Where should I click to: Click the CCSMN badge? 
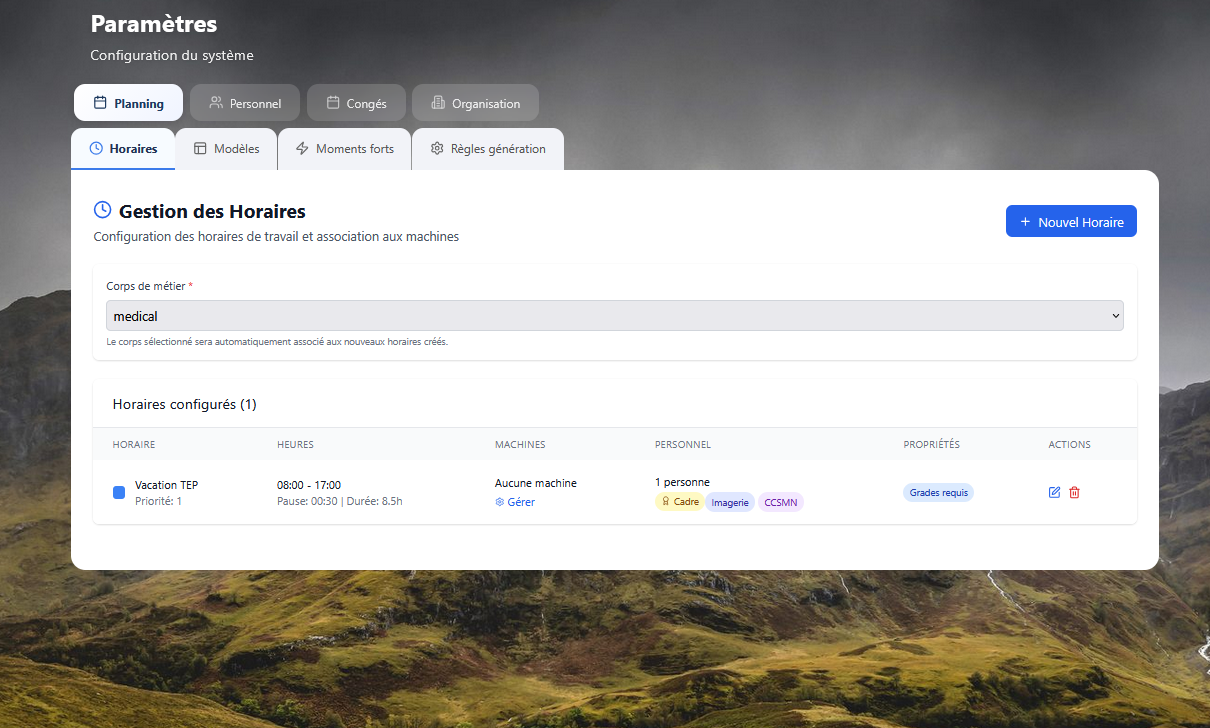[781, 502]
